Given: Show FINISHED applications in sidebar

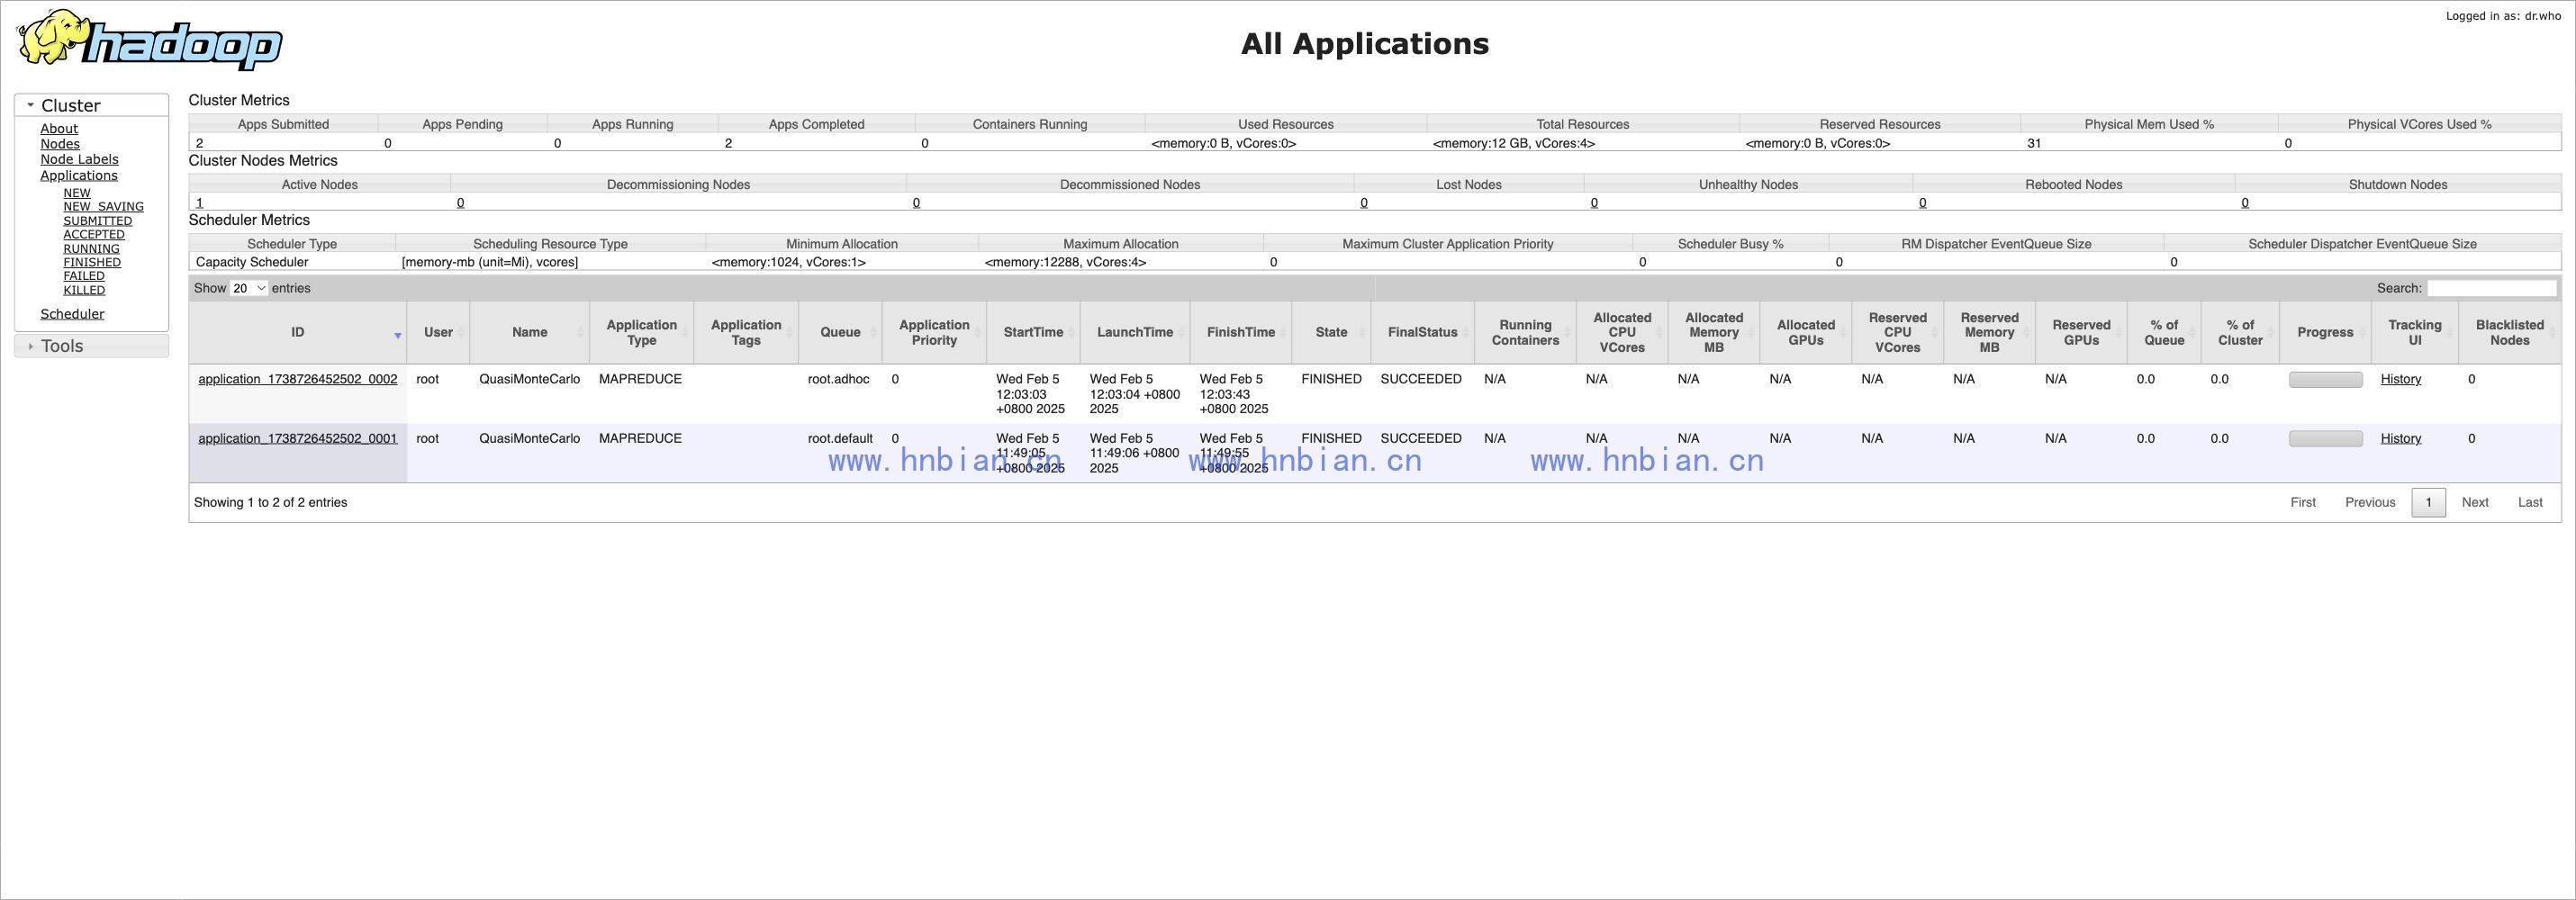Looking at the screenshot, I should click(x=92, y=263).
